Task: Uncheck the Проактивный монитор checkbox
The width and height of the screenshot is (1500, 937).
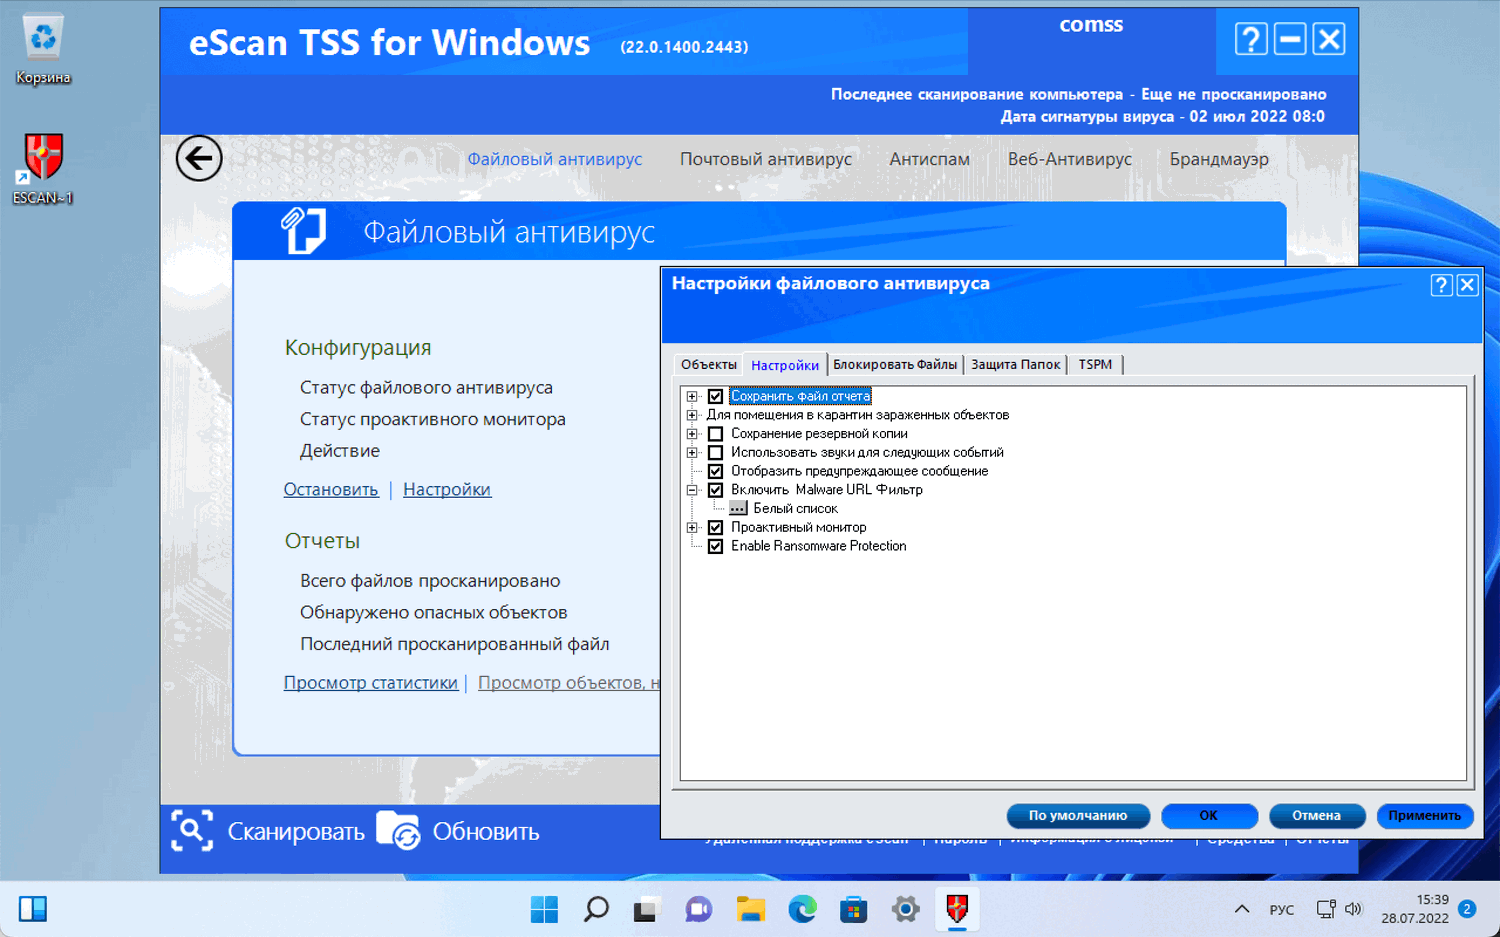Action: click(715, 527)
